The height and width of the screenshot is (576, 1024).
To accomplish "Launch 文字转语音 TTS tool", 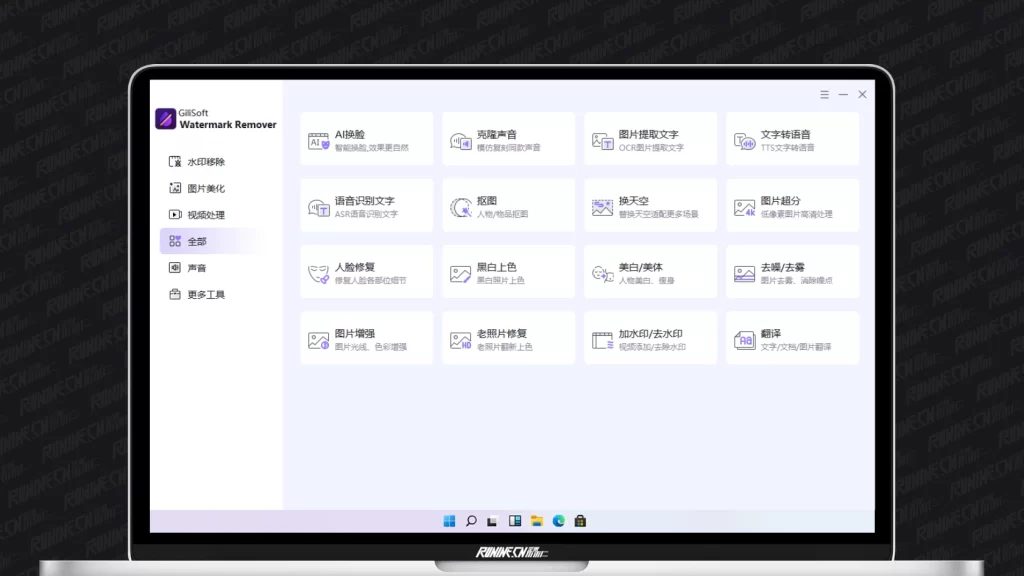I will (792, 139).
